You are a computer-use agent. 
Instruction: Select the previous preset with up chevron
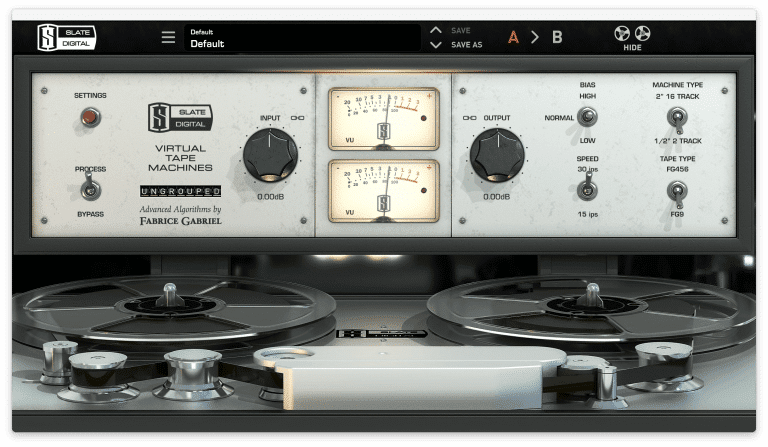click(435, 30)
